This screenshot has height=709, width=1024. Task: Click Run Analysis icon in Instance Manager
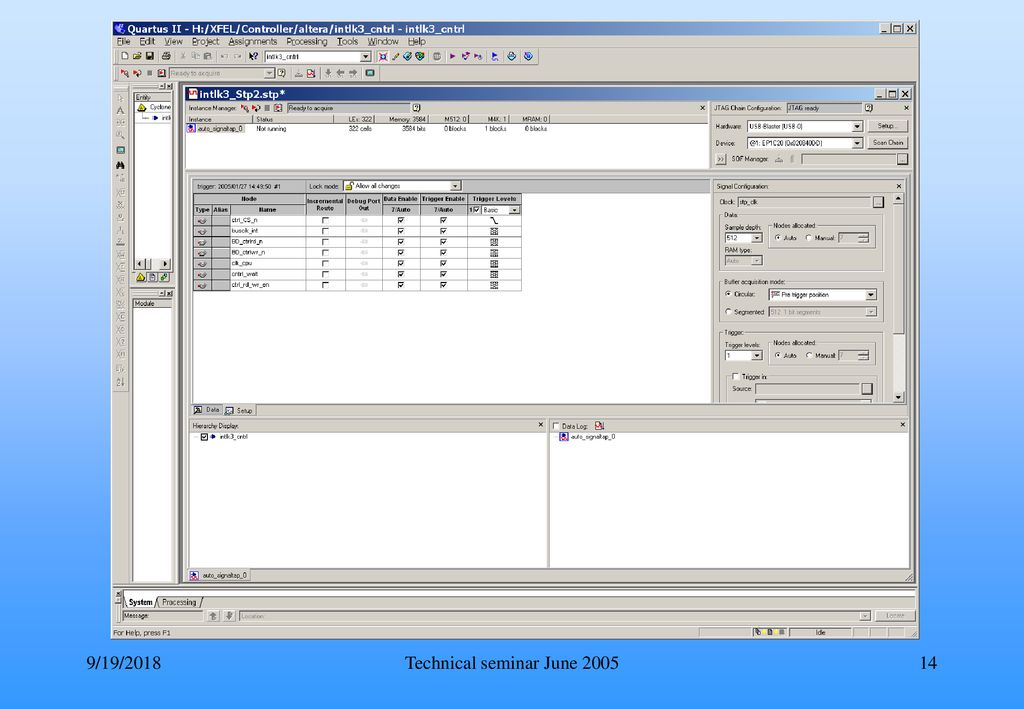(x=244, y=108)
